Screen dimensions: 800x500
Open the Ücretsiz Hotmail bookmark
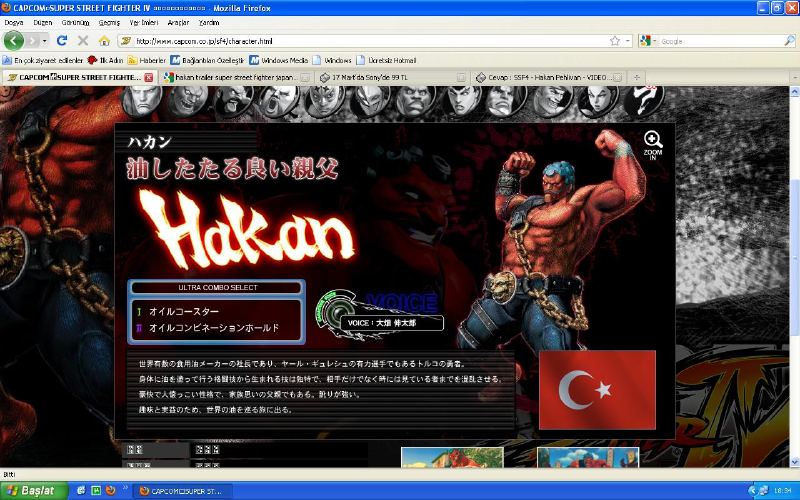tap(386, 60)
